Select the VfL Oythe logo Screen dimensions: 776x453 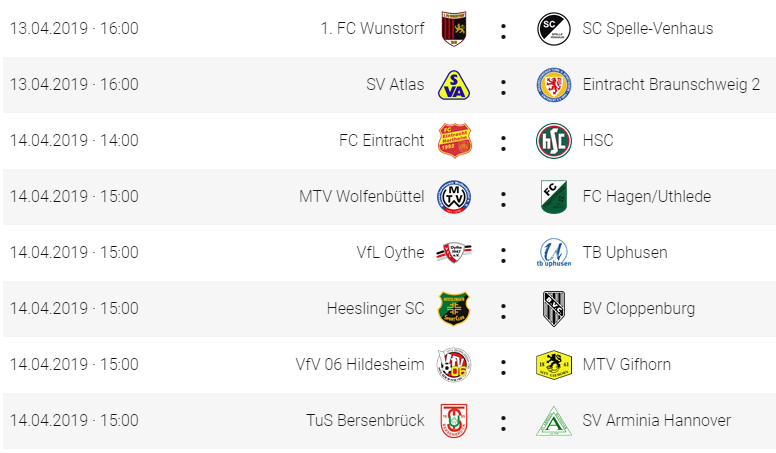(x=454, y=252)
